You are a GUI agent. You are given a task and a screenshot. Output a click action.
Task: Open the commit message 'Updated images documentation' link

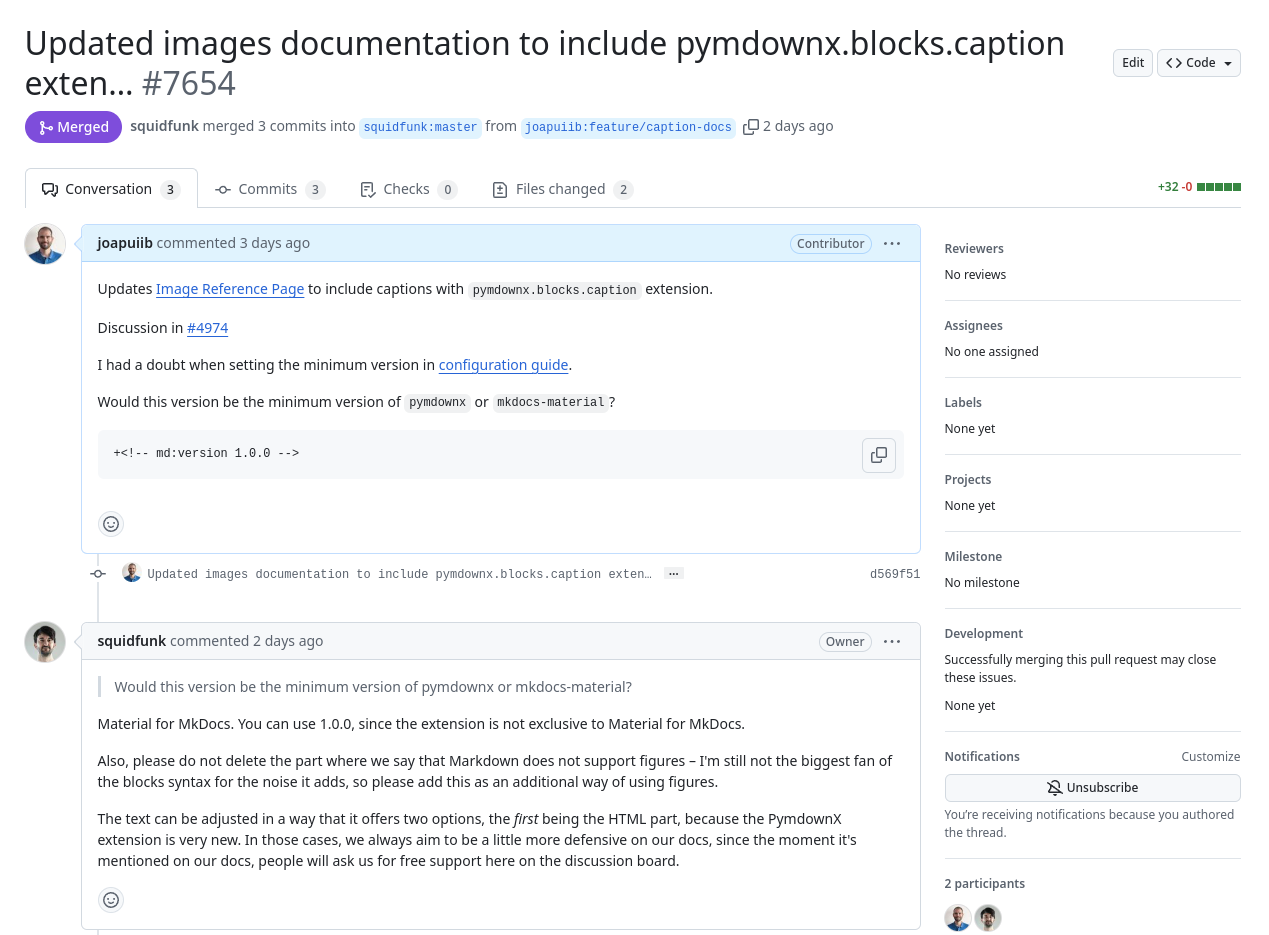(x=400, y=574)
